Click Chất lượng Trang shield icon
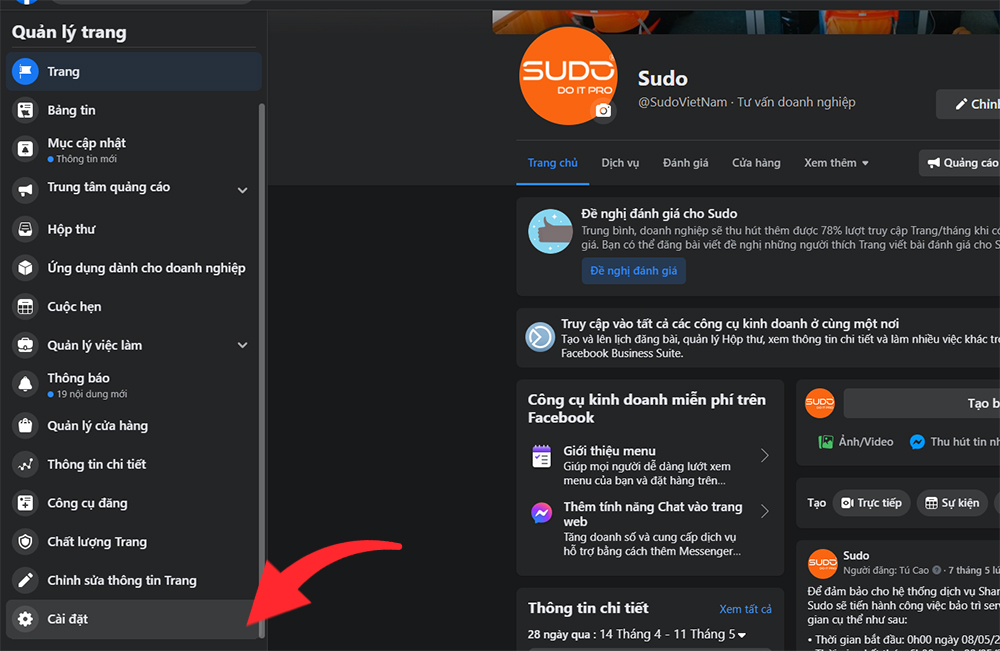Viewport: 1000px width, 651px height. [x=25, y=542]
